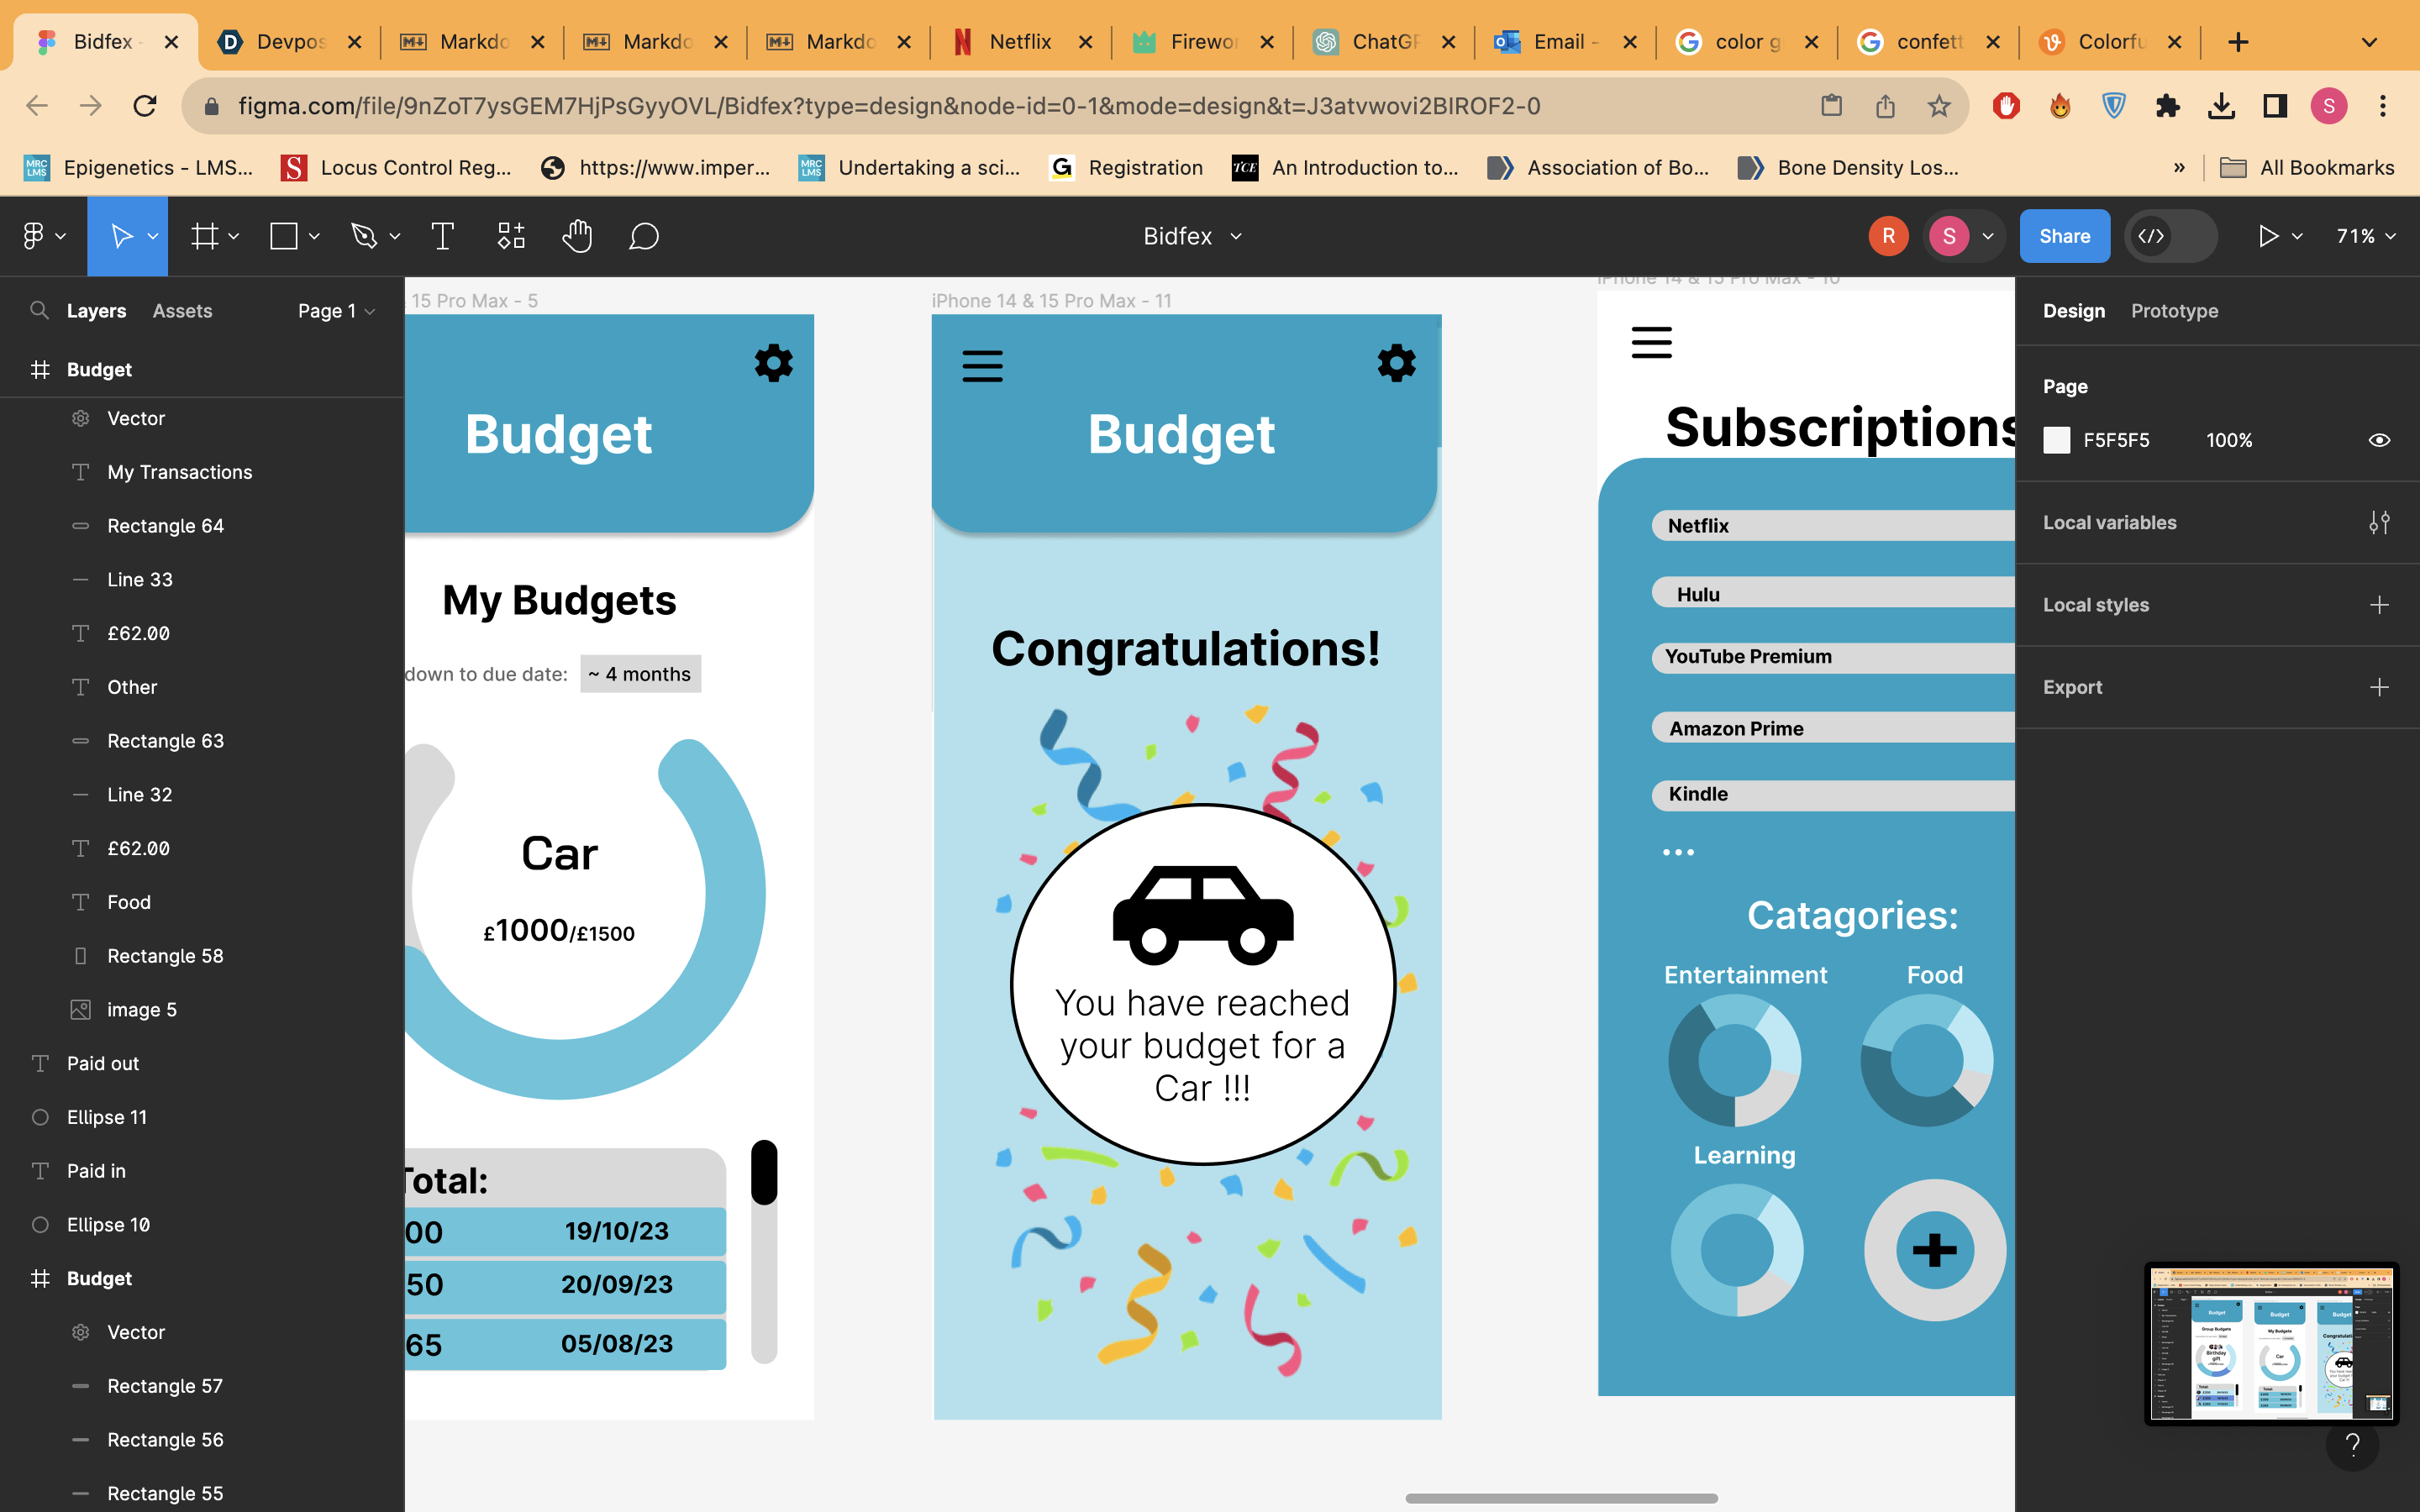Click the Present play icon
This screenshot has width=2420, height=1512.
(x=2268, y=236)
